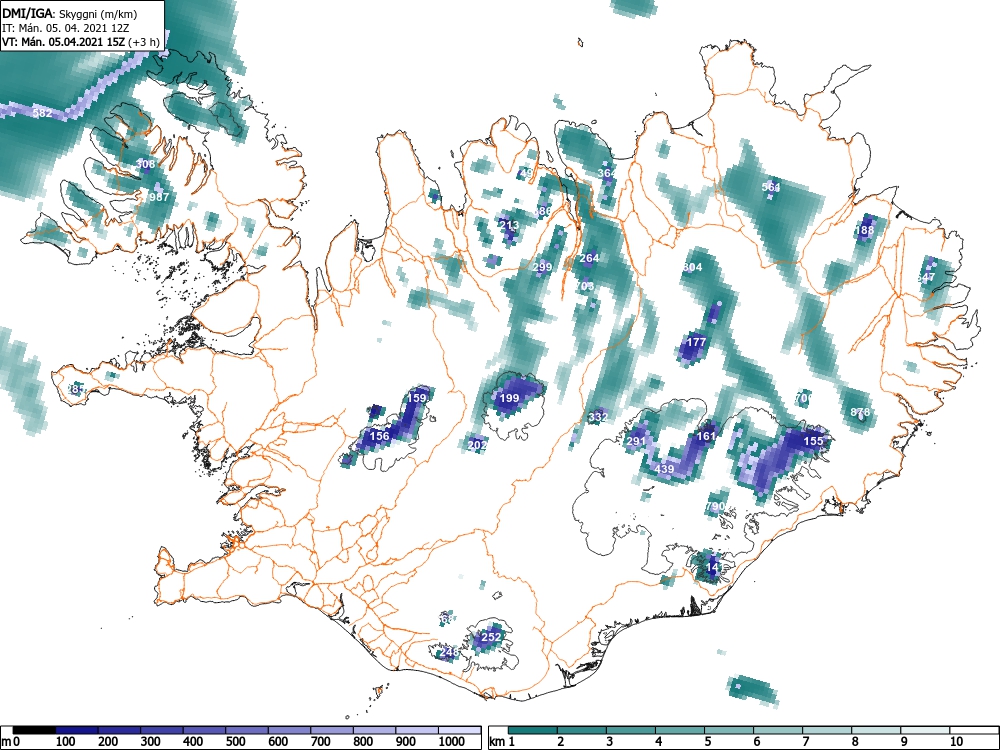The height and width of the screenshot is (750, 1000).
Task: Select the pale lavender 900–1000 m legend swatch
Action: coord(416,730)
